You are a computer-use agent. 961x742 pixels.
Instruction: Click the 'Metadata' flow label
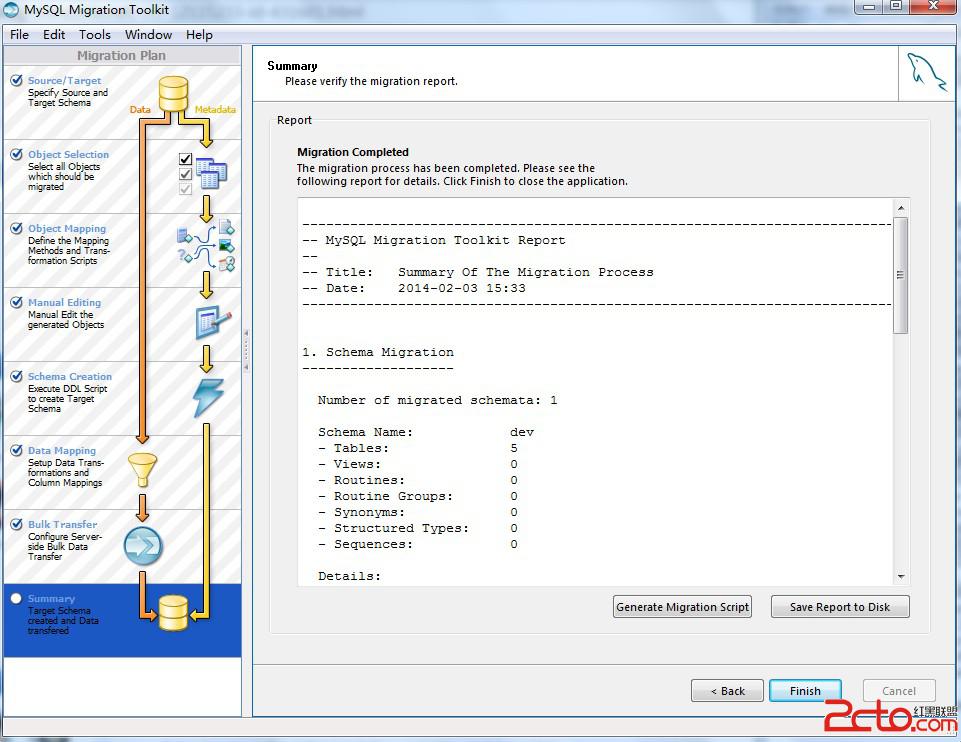coord(215,109)
